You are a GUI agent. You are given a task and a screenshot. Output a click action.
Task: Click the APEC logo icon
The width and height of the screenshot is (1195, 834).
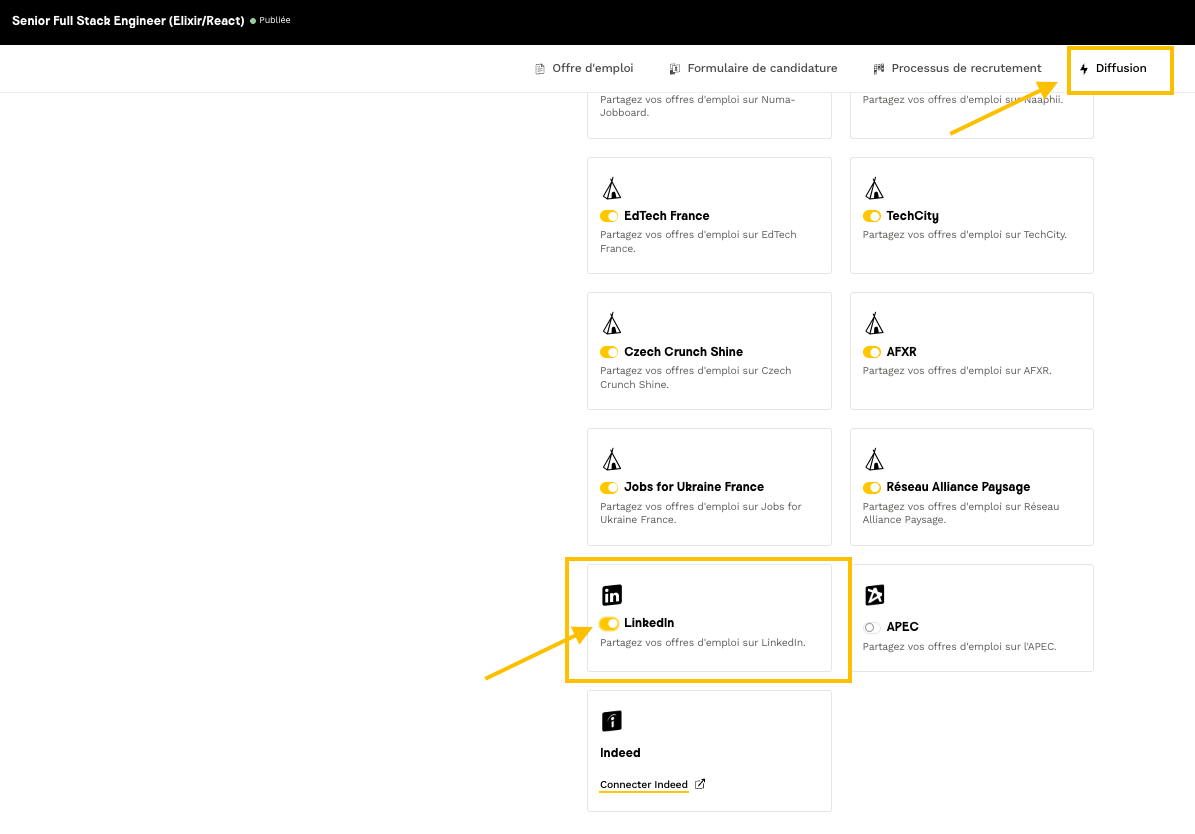click(x=874, y=595)
